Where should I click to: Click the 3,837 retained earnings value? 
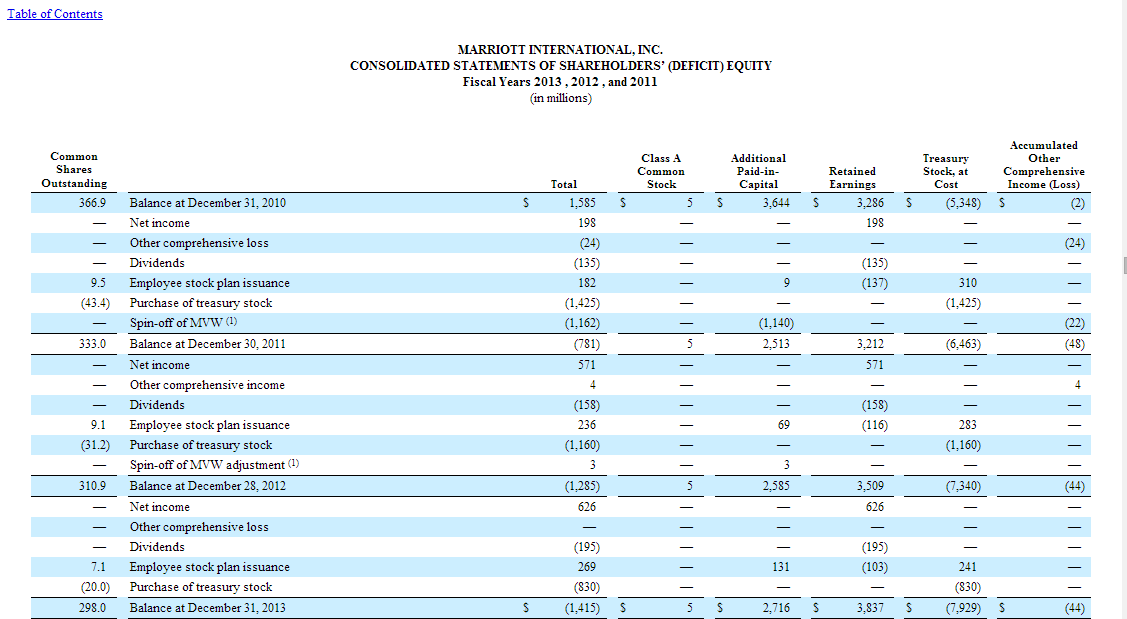point(870,607)
